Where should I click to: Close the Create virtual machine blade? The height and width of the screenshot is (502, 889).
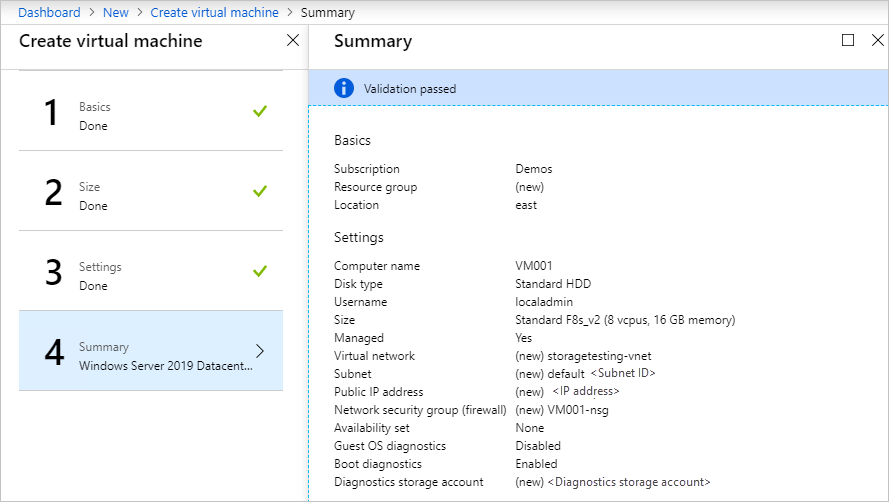292,41
